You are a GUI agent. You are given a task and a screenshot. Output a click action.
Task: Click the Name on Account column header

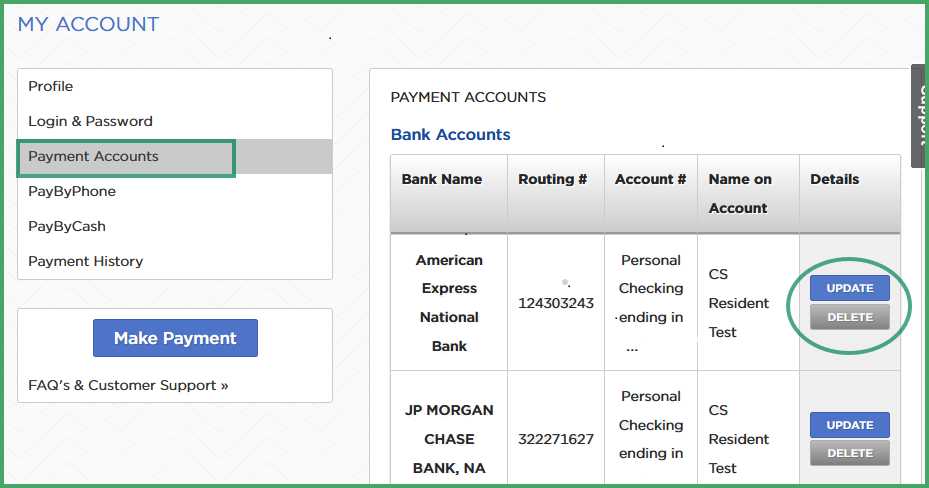(x=740, y=194)
